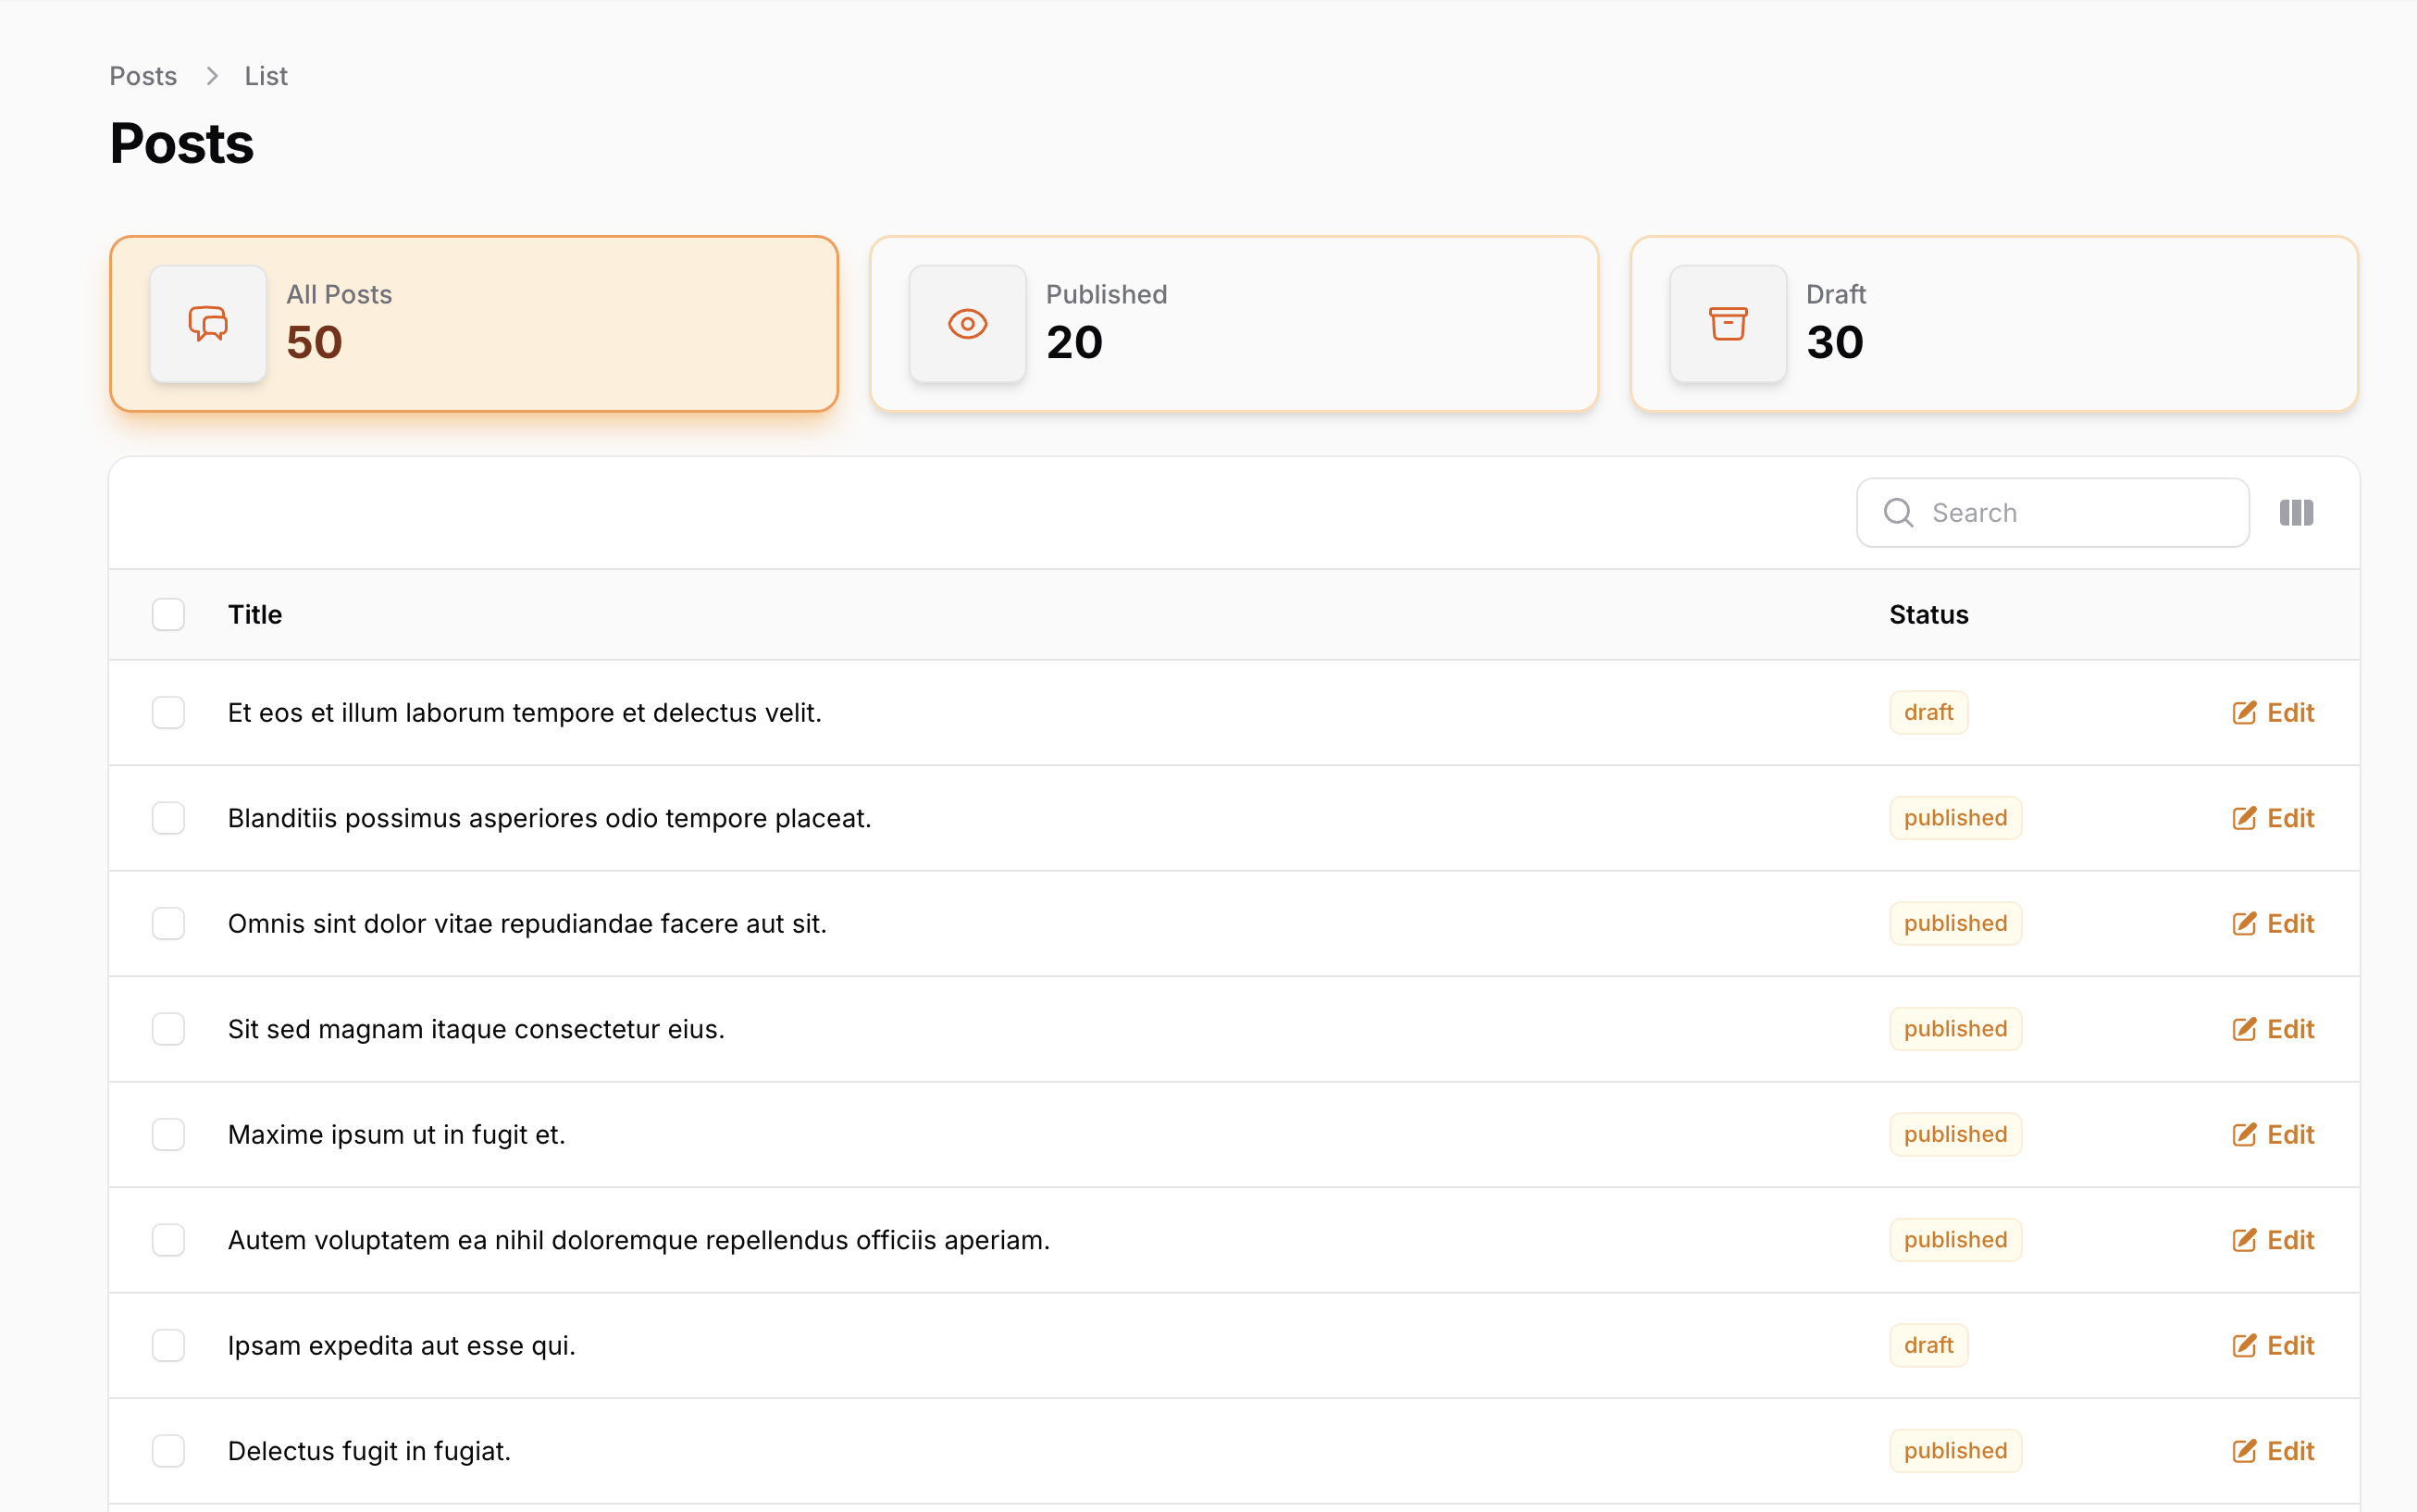Click the eye icon in Published card
This screenshot has width=2417, height=1512.
pyautogui.click(x=967, y=324)
